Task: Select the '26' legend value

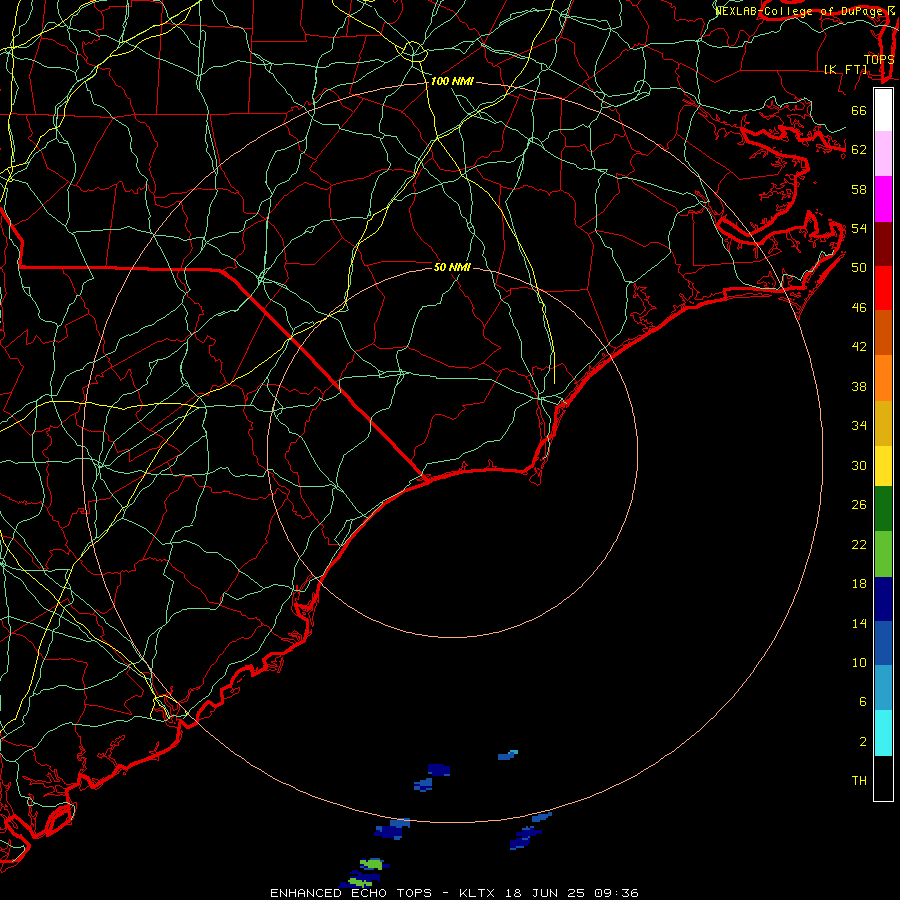Action: 859,505
